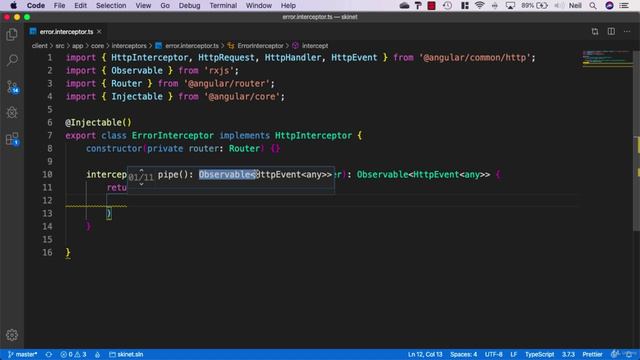
Task: Open the notifications bell in status bar
Action: click(629, 354)
